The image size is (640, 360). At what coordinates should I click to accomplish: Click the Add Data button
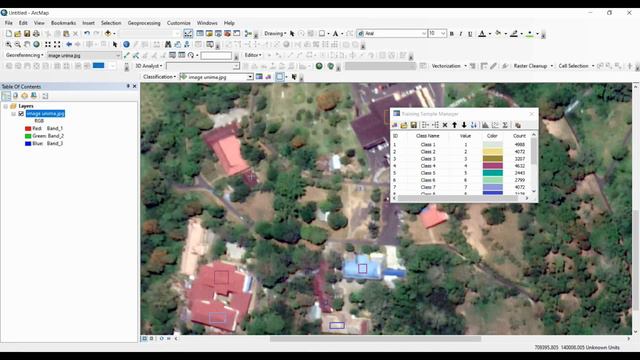coord(108,33)
